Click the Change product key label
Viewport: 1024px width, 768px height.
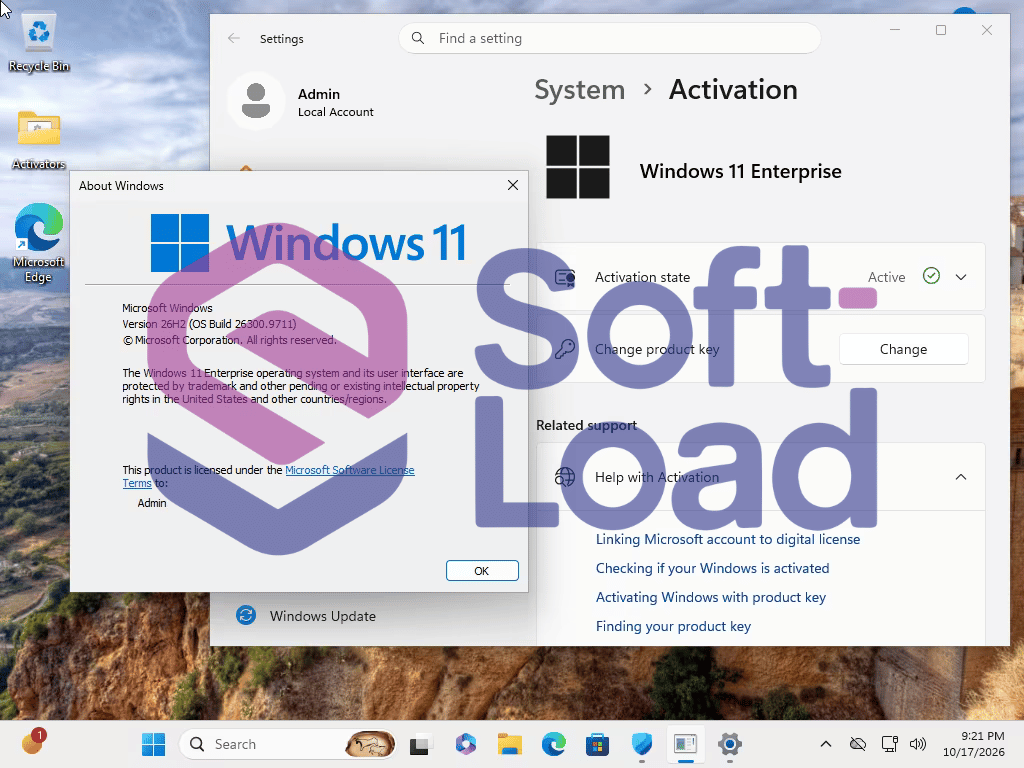point(657,349)
